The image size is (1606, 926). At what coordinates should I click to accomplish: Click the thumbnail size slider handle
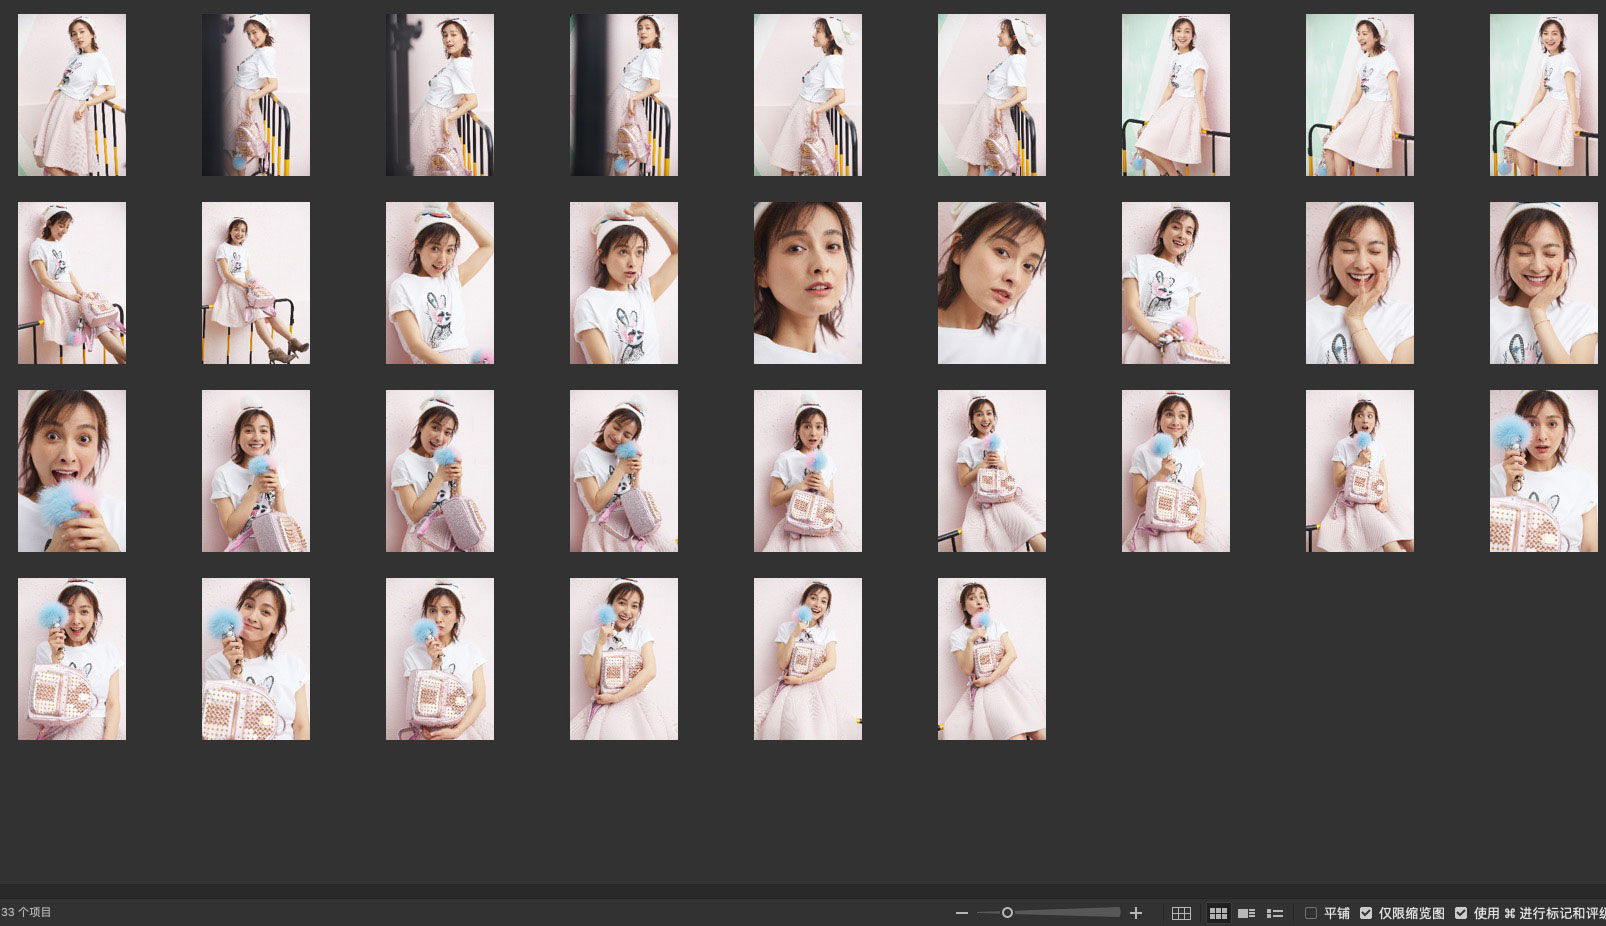[x=1007, y=913]
